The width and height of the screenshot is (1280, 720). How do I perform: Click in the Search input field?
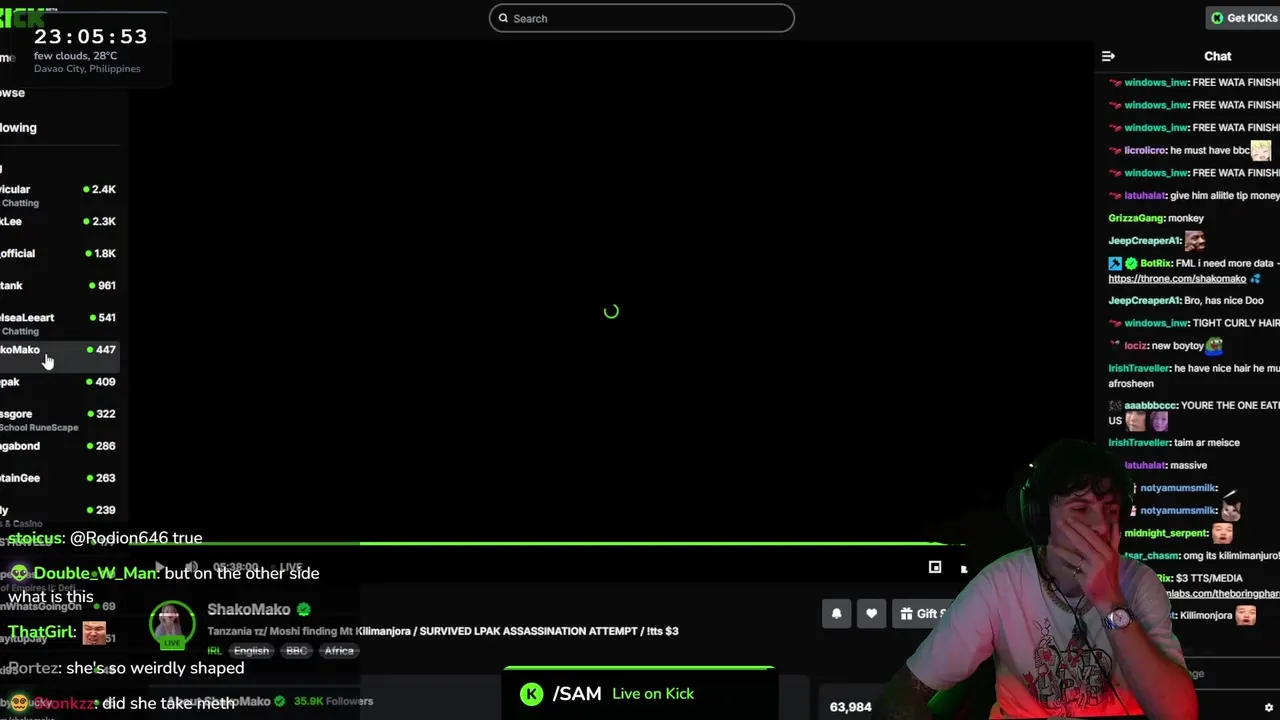point(642,18)
